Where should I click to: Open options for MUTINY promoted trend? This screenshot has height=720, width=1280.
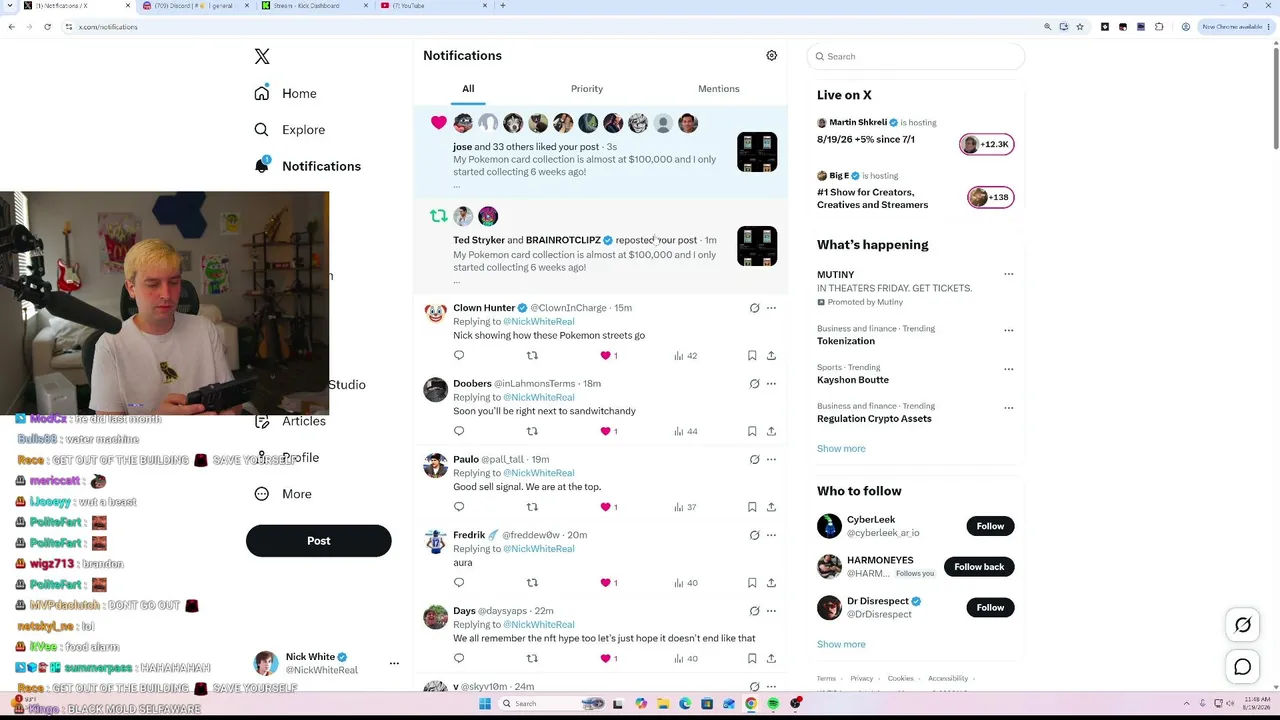[1008, 274]
